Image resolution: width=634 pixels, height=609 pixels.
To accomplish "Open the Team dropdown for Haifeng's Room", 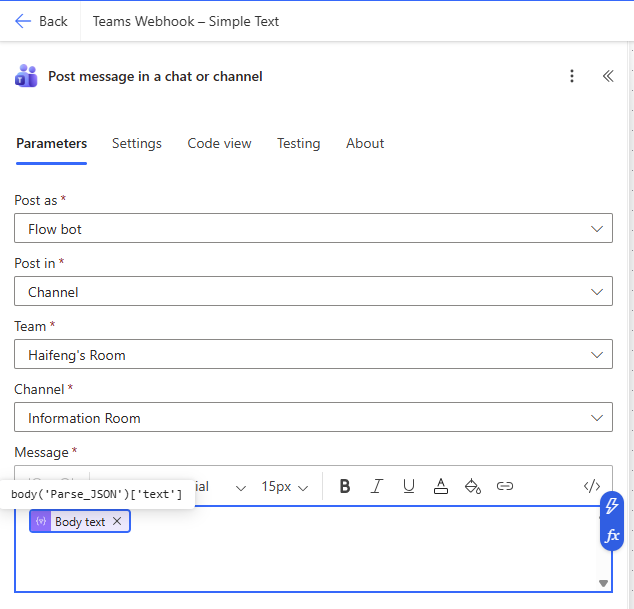I will [313, 355].
